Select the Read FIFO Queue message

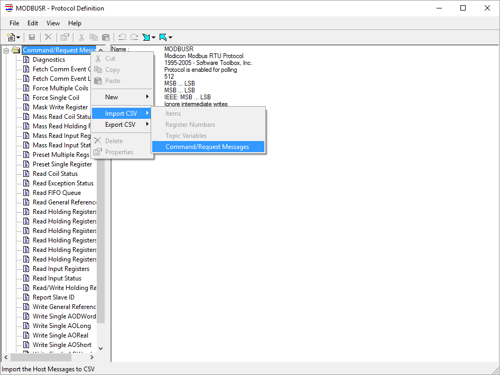point(57,193)
